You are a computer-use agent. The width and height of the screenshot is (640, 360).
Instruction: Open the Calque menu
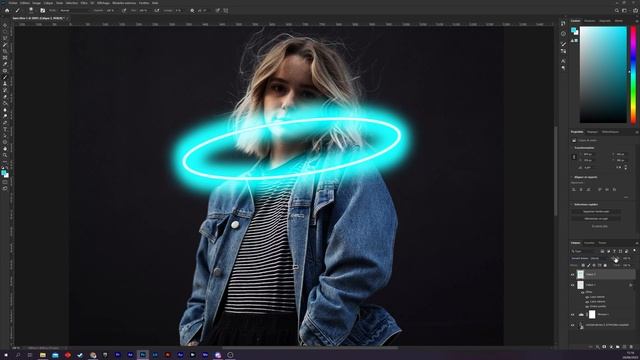pyautogui.click(x=48, y=3)
